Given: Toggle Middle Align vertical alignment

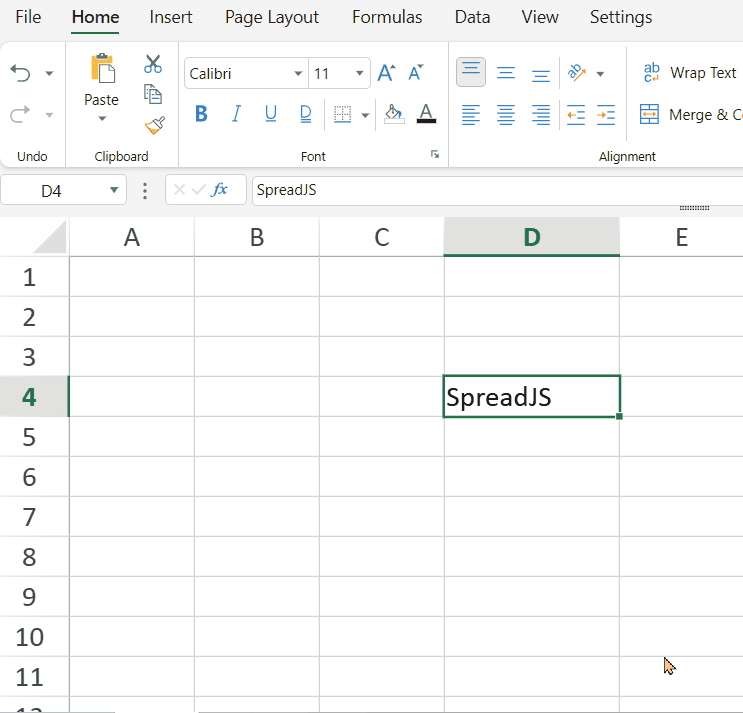Looking at the screenshot, I should tap(506, 73).
